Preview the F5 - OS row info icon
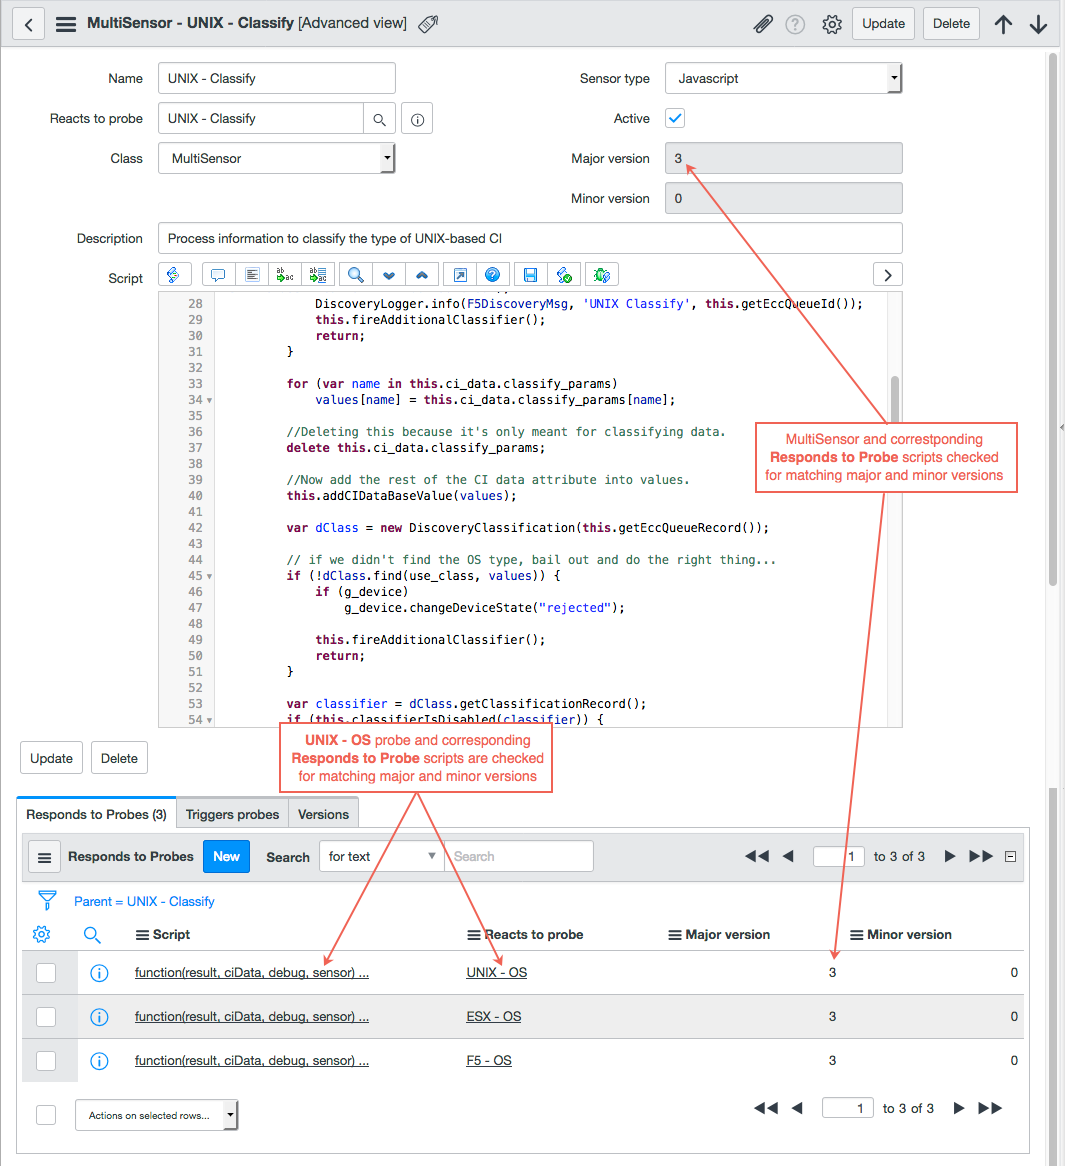 coord(99,1061)
